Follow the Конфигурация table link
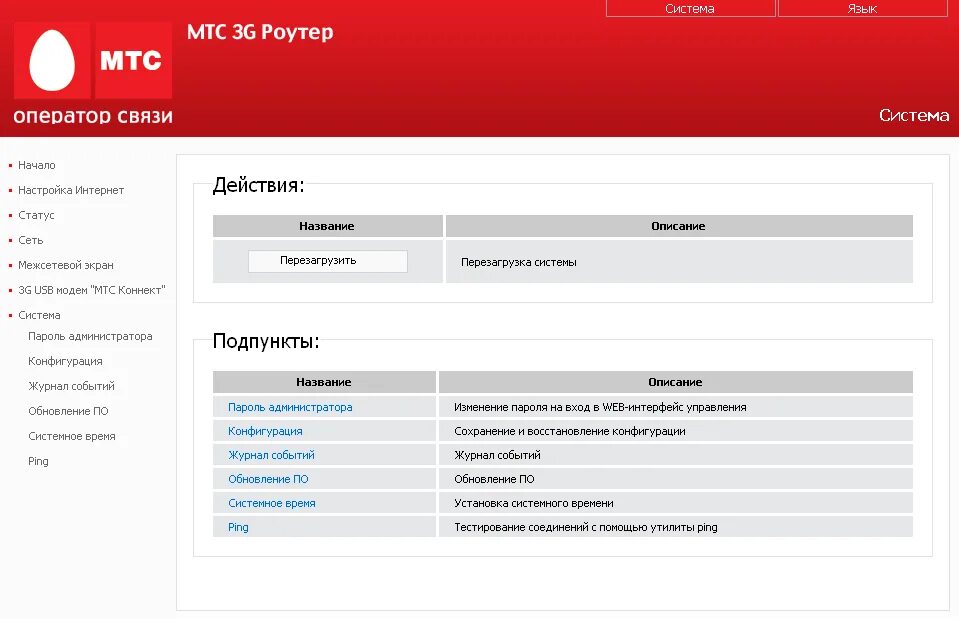Viewport: 959px width, 619px height. (265, 431)
